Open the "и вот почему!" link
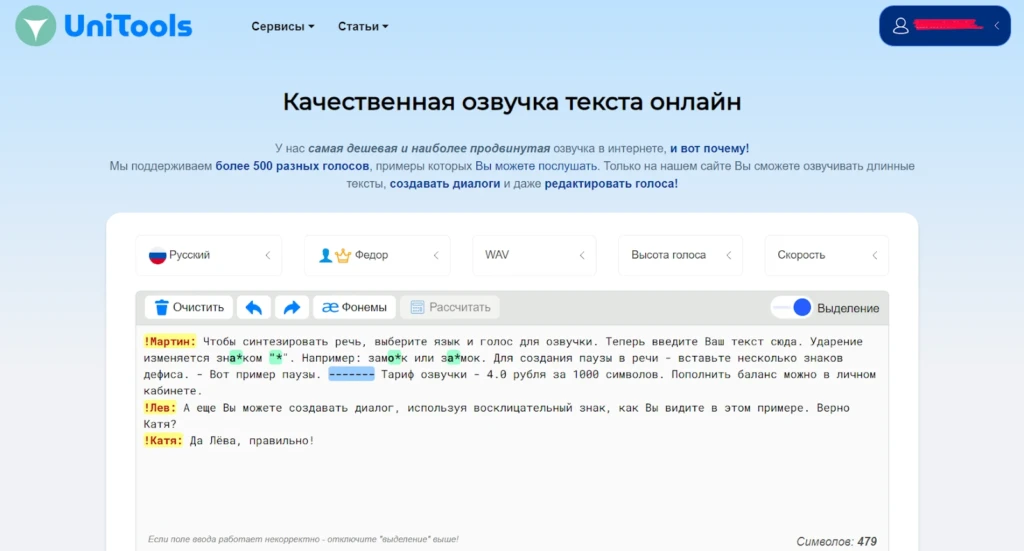Image resolution: width=1024 pixels, height=551 pixels. point(709,149)
